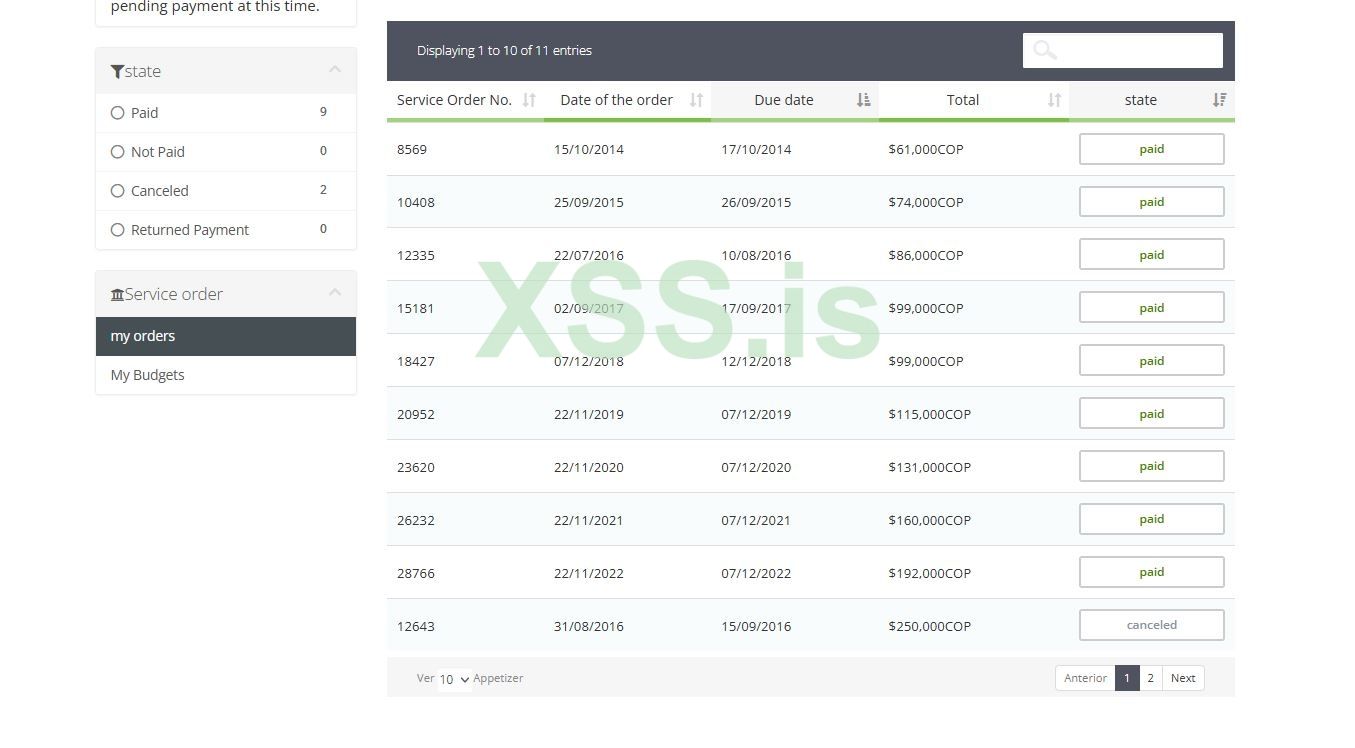Screen dimensions: 1355x748
Task: Click the funnel filter icon beside state
Action: coord(117,72)
